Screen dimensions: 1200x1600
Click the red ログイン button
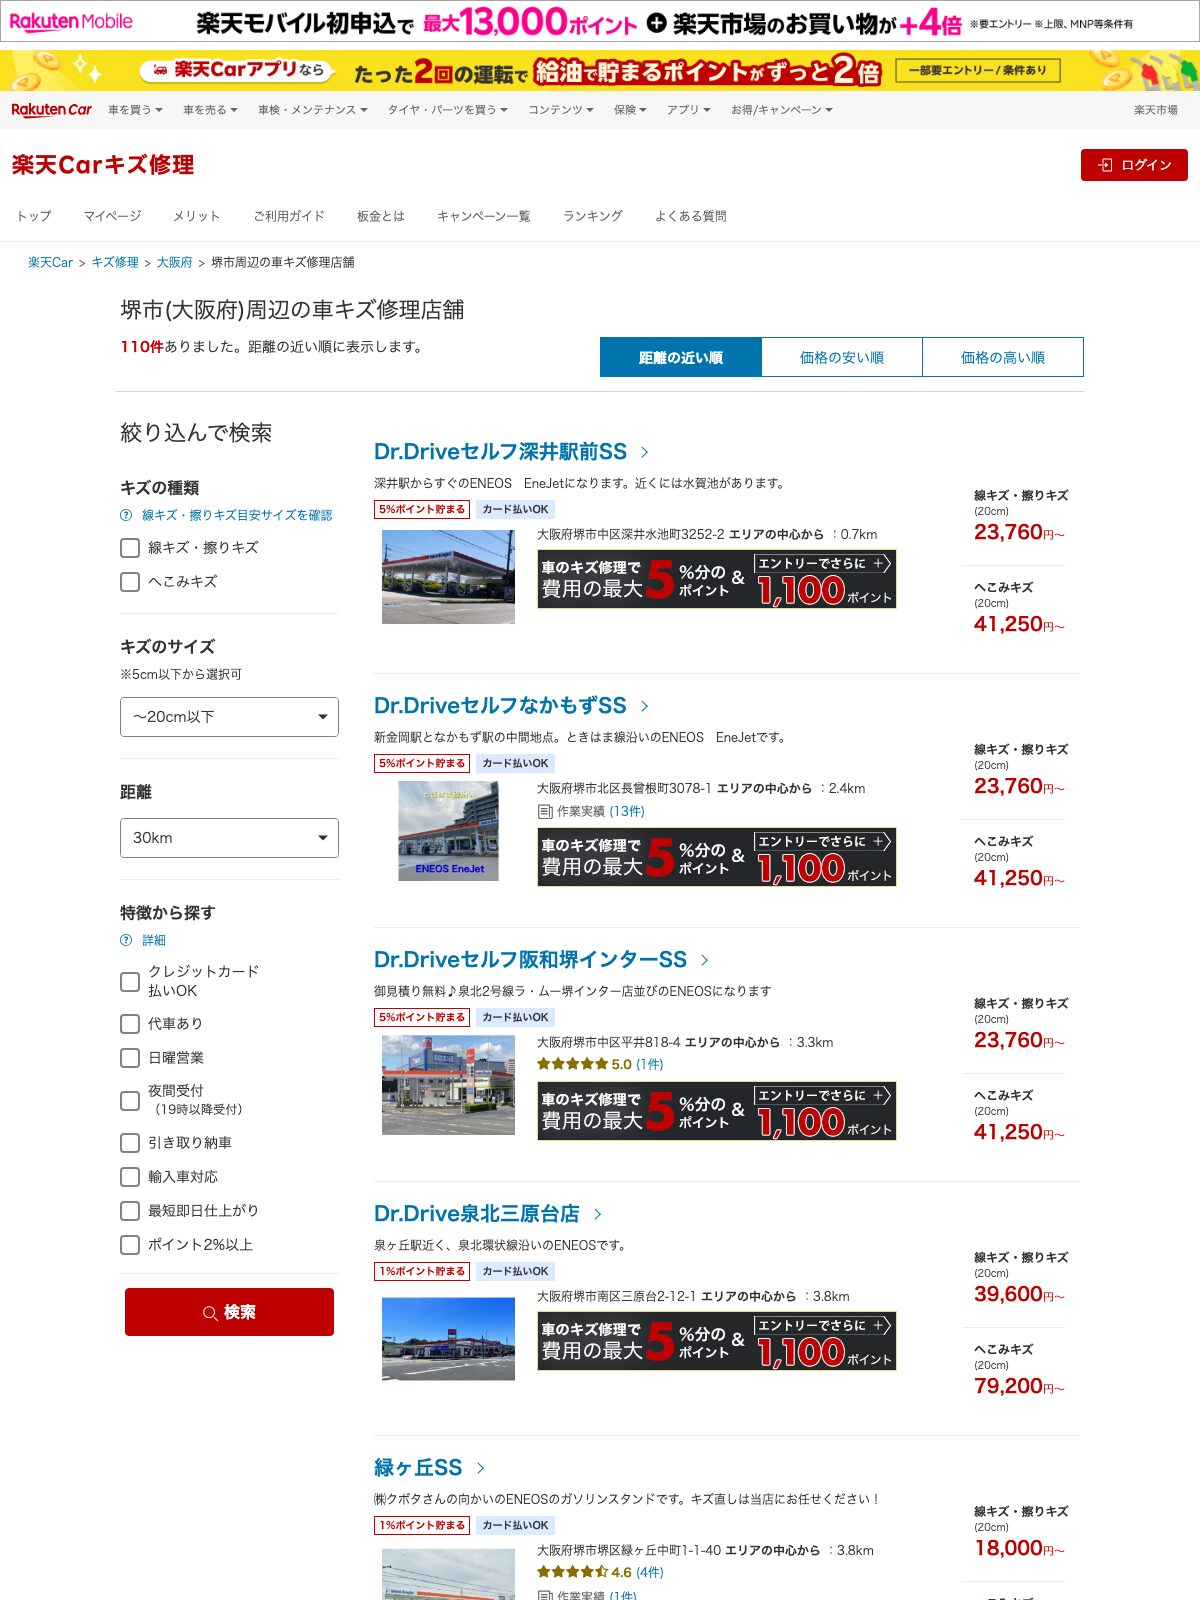pos(1134,165)
